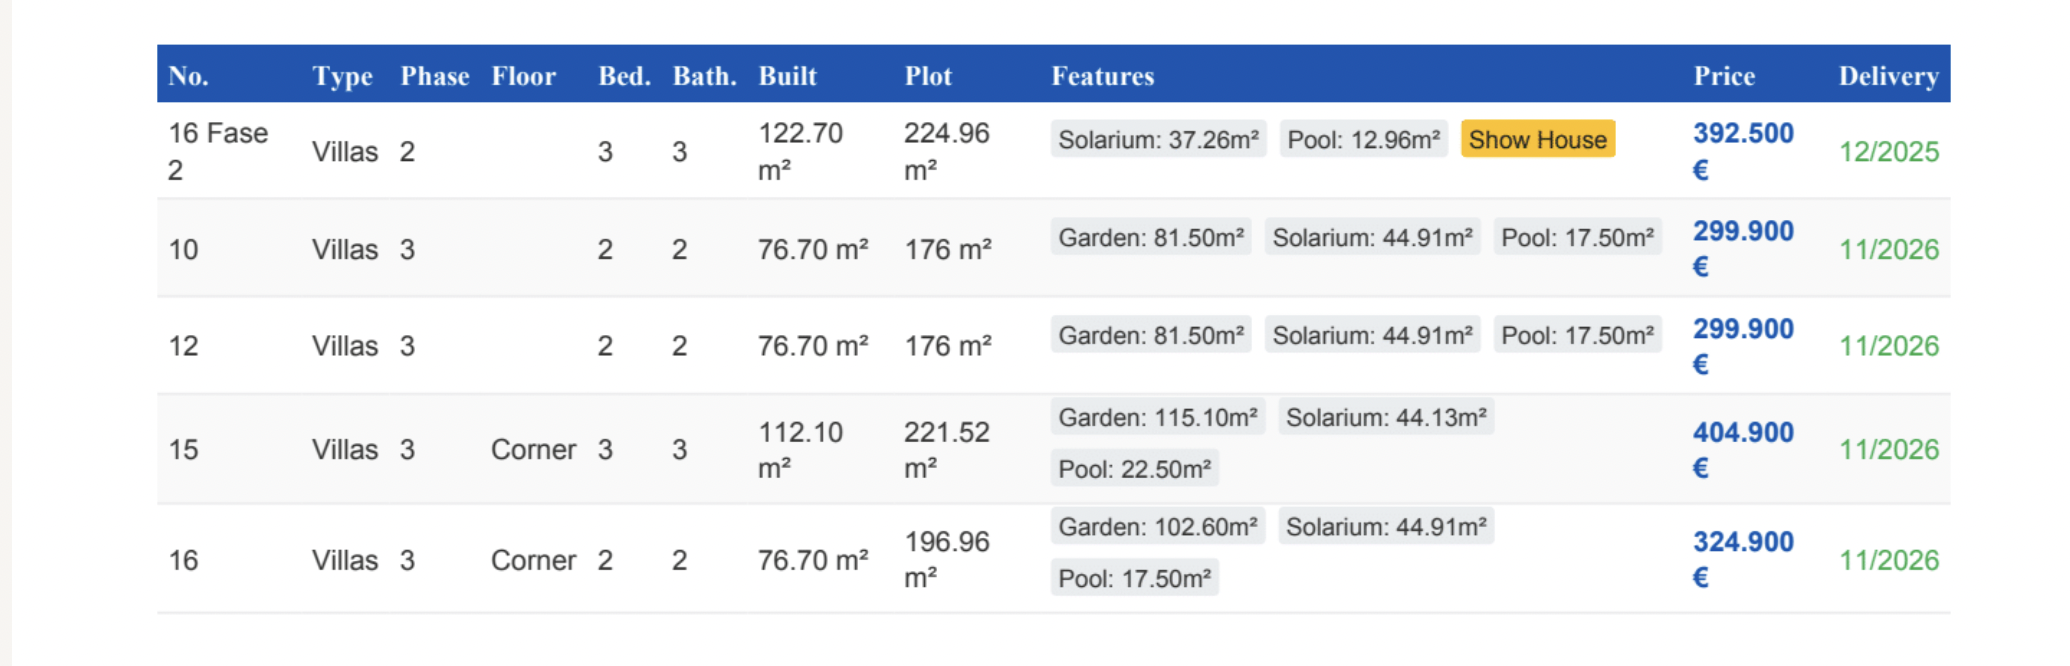
Task: Click the Garden: 102.60m² feature tag
Action: click(x=1157, y=527)
